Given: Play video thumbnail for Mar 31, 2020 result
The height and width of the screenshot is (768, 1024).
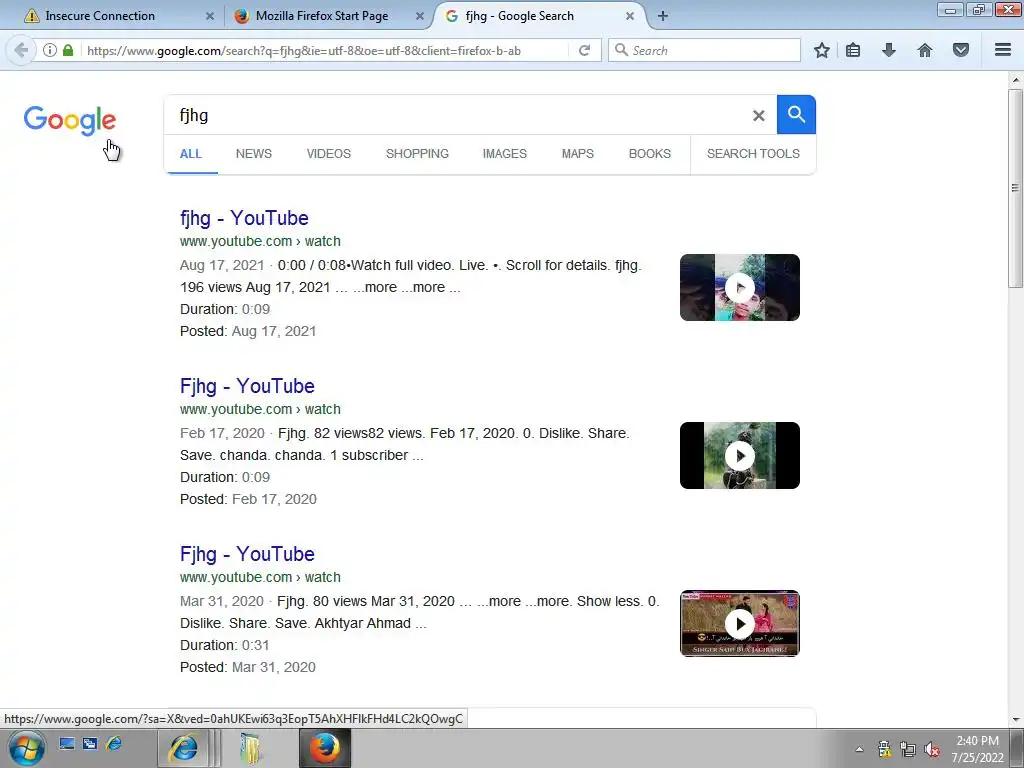Looking at the screenshot, I should pyautogui.click(x=740, y=623).
